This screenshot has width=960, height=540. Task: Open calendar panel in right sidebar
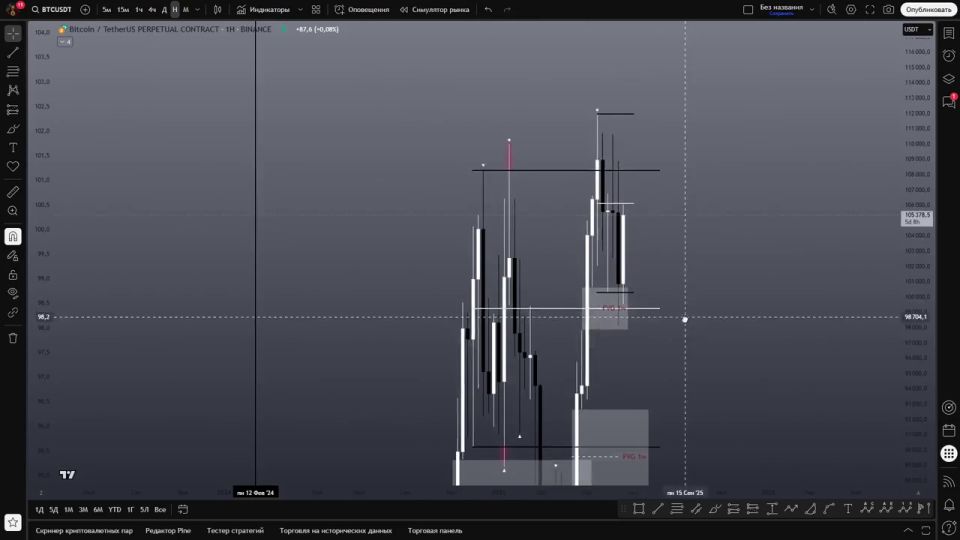(948, 430)
